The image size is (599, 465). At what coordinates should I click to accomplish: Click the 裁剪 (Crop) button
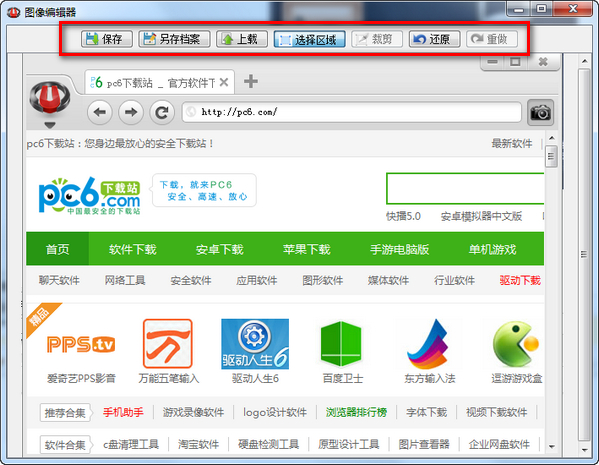tap(377, 39)
